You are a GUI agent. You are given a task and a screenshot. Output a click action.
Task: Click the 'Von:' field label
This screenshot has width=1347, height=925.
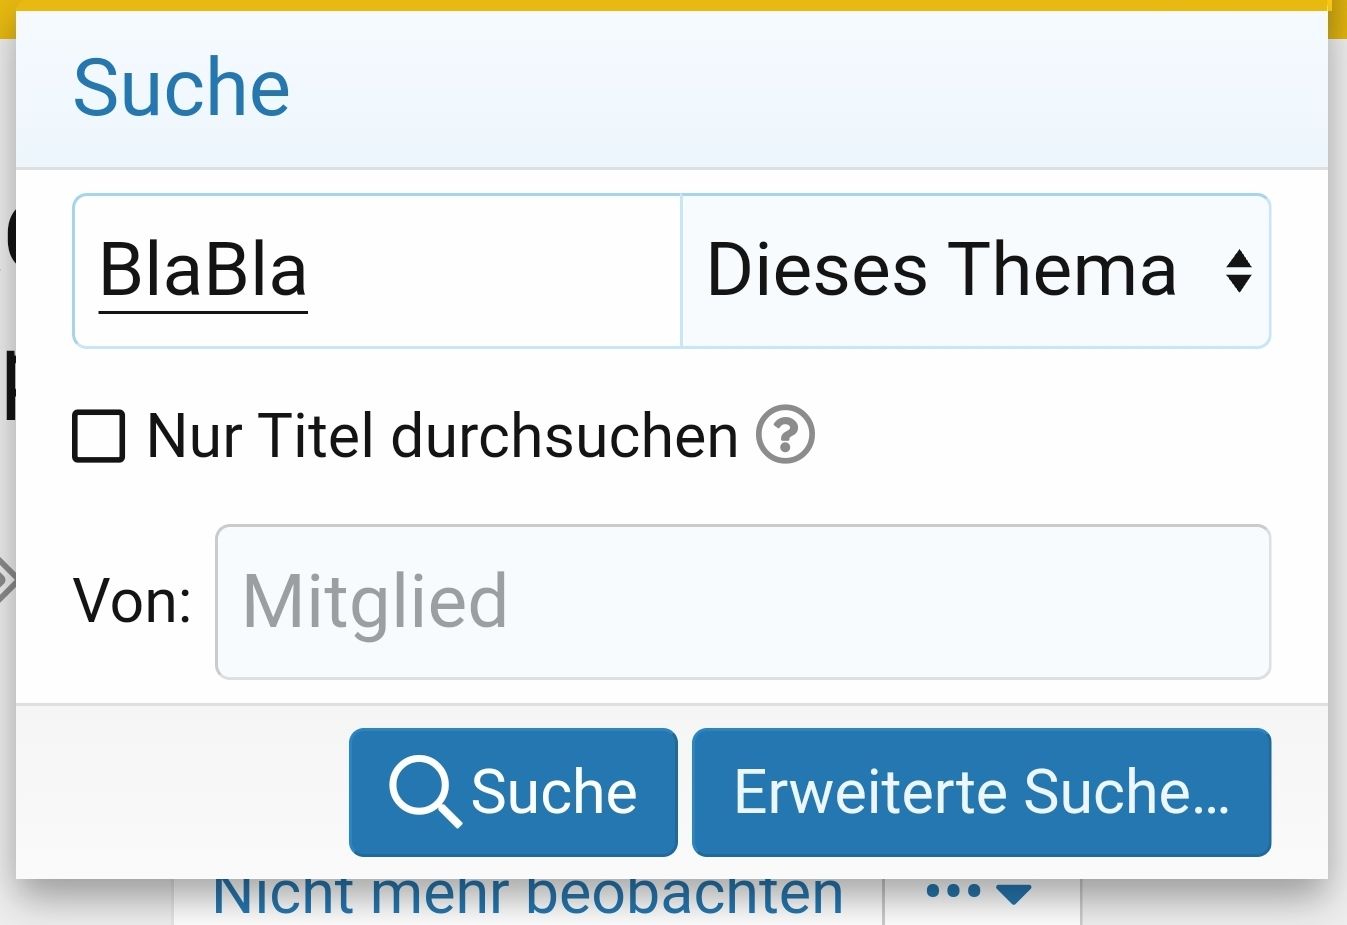(x=132, y=602)
